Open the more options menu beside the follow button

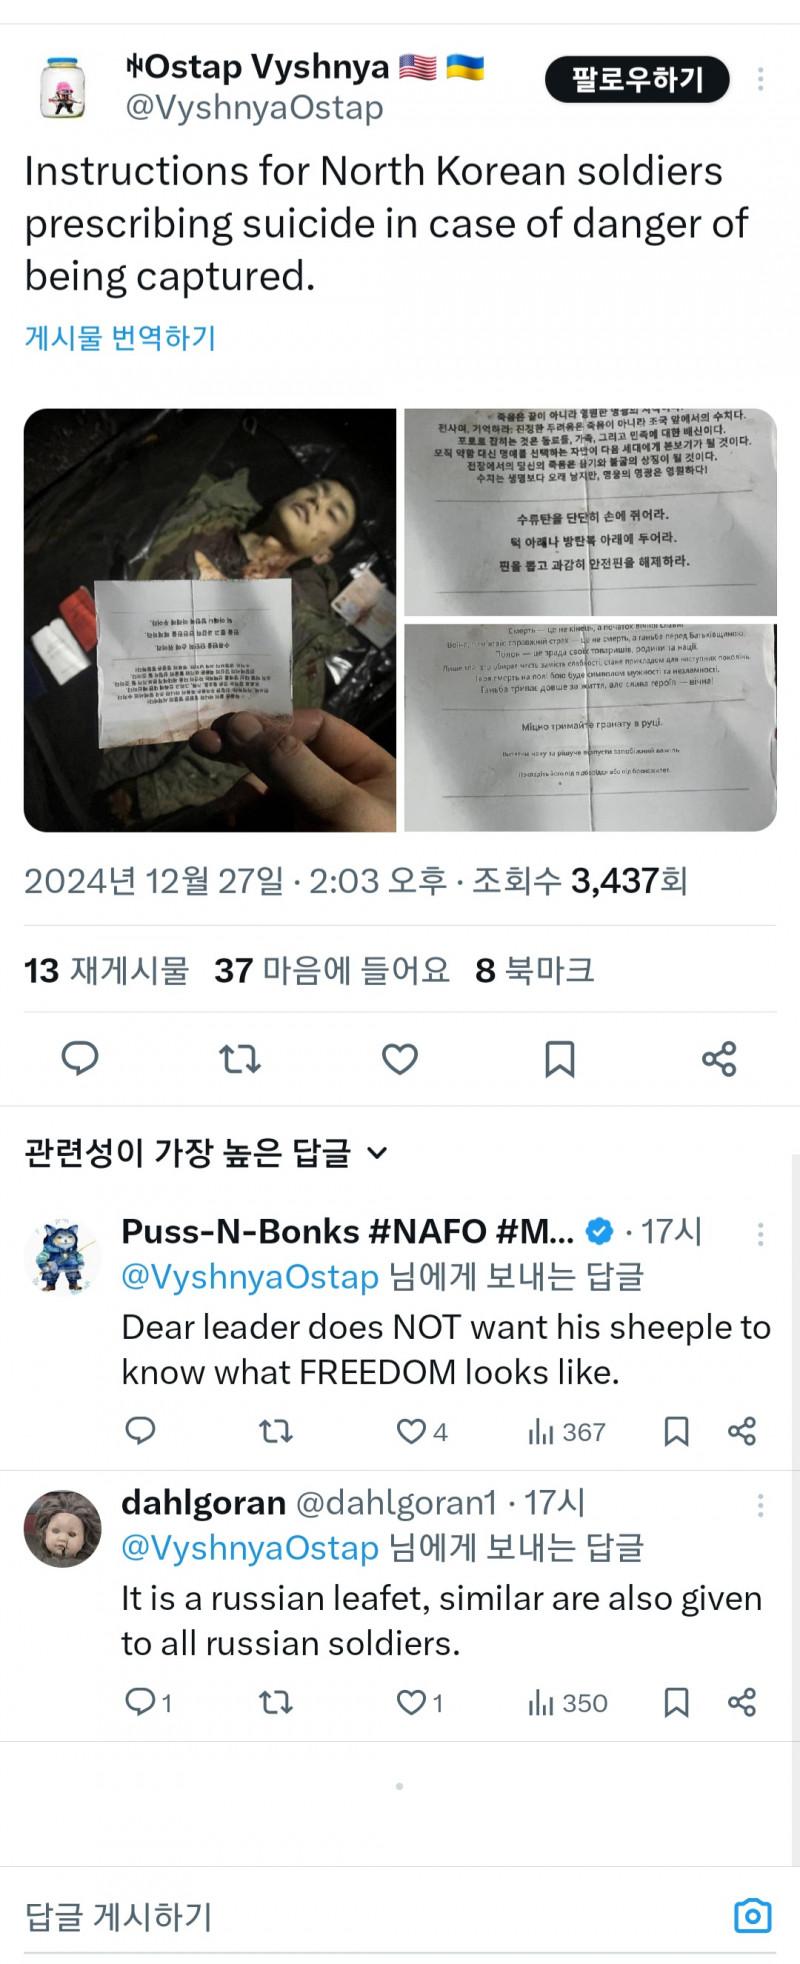761,79
